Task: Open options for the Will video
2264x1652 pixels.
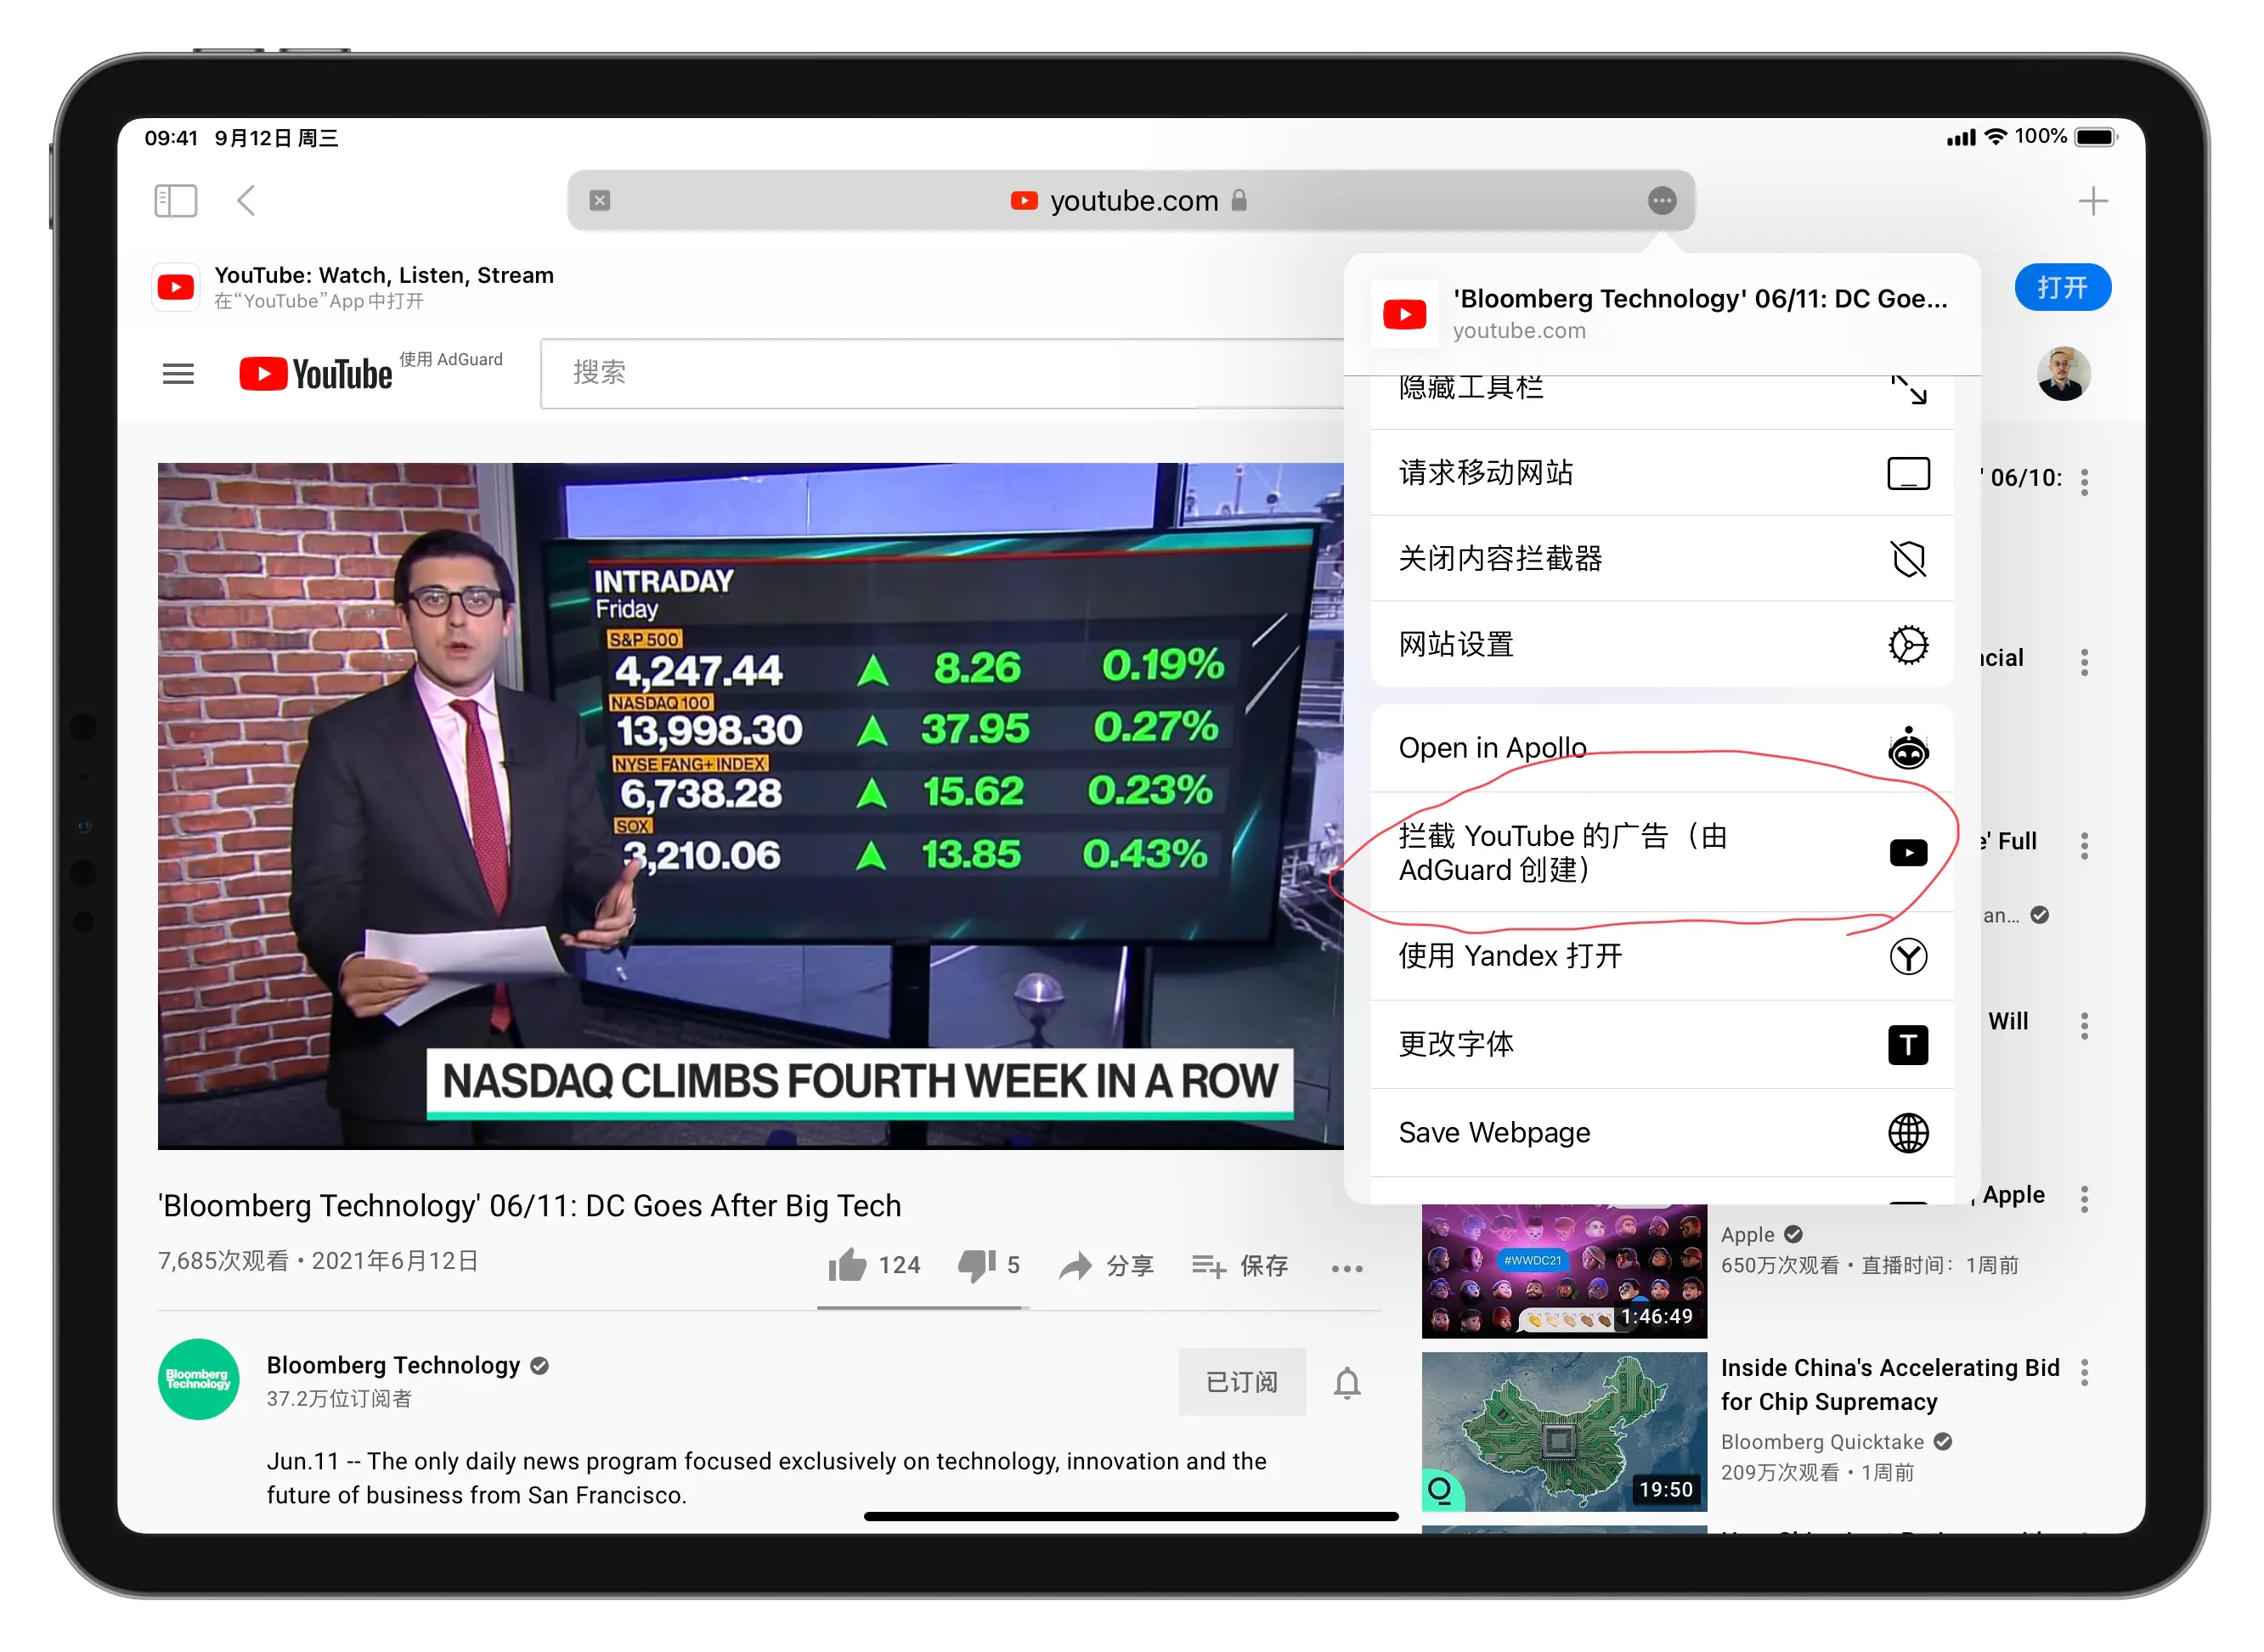Action: [2084, 1026]
